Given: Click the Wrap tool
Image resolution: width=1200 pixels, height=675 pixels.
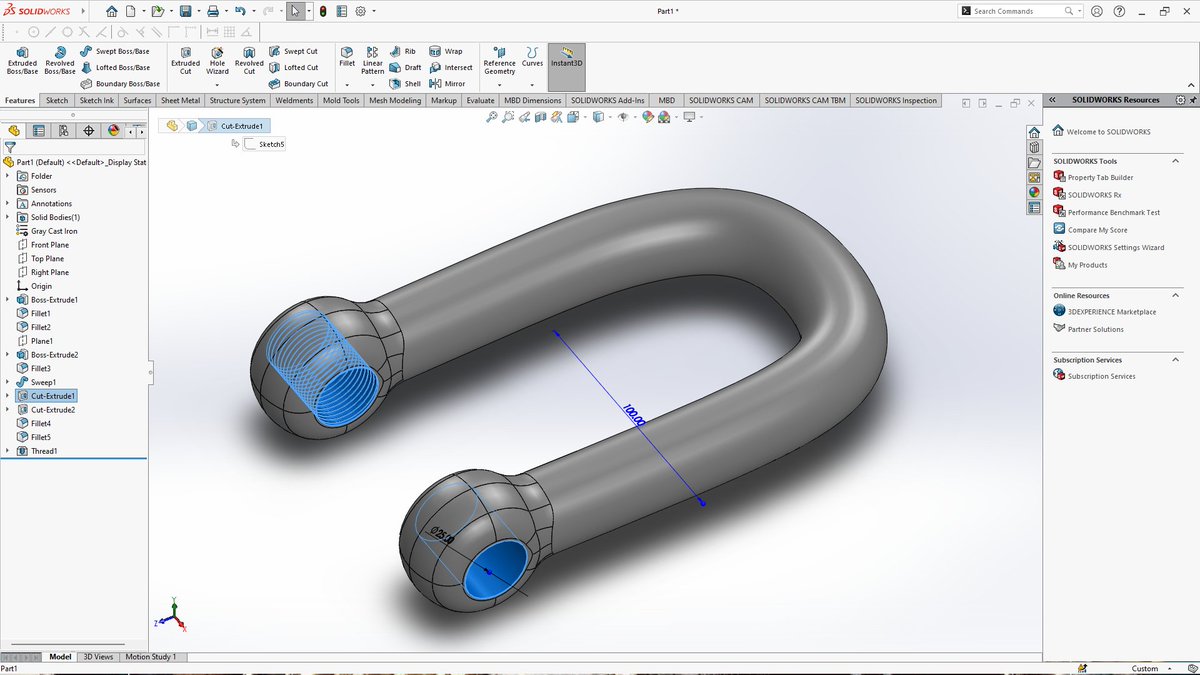Looking at the screenshot, I should [446, 51].
